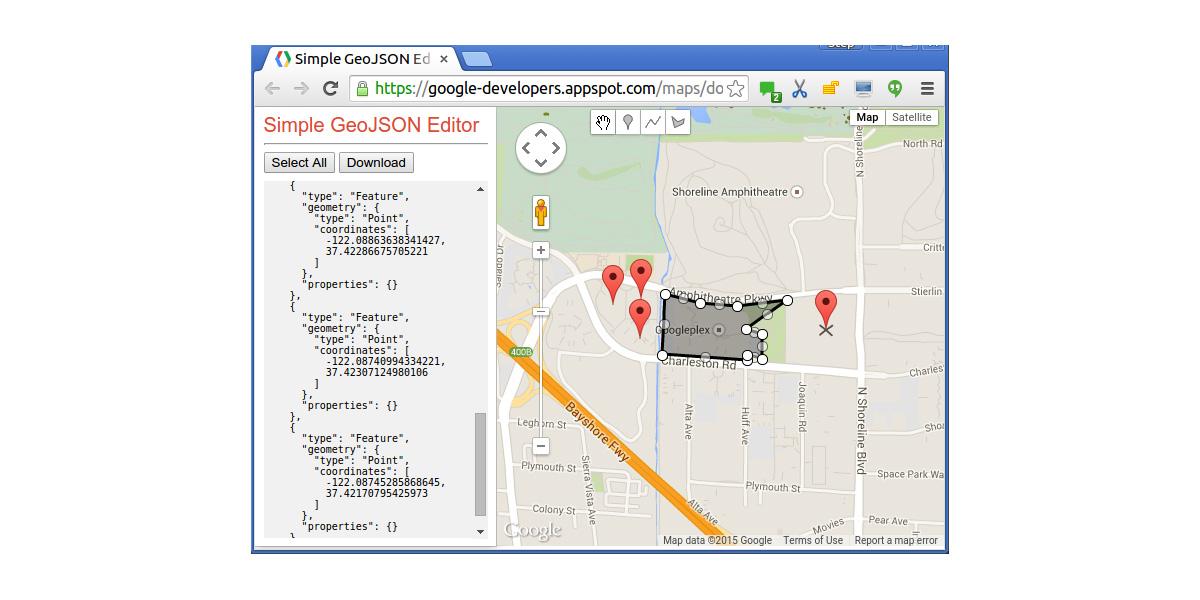Open the green chat extension with badge 2
1200x600 pixels.
tap(768, 90)
